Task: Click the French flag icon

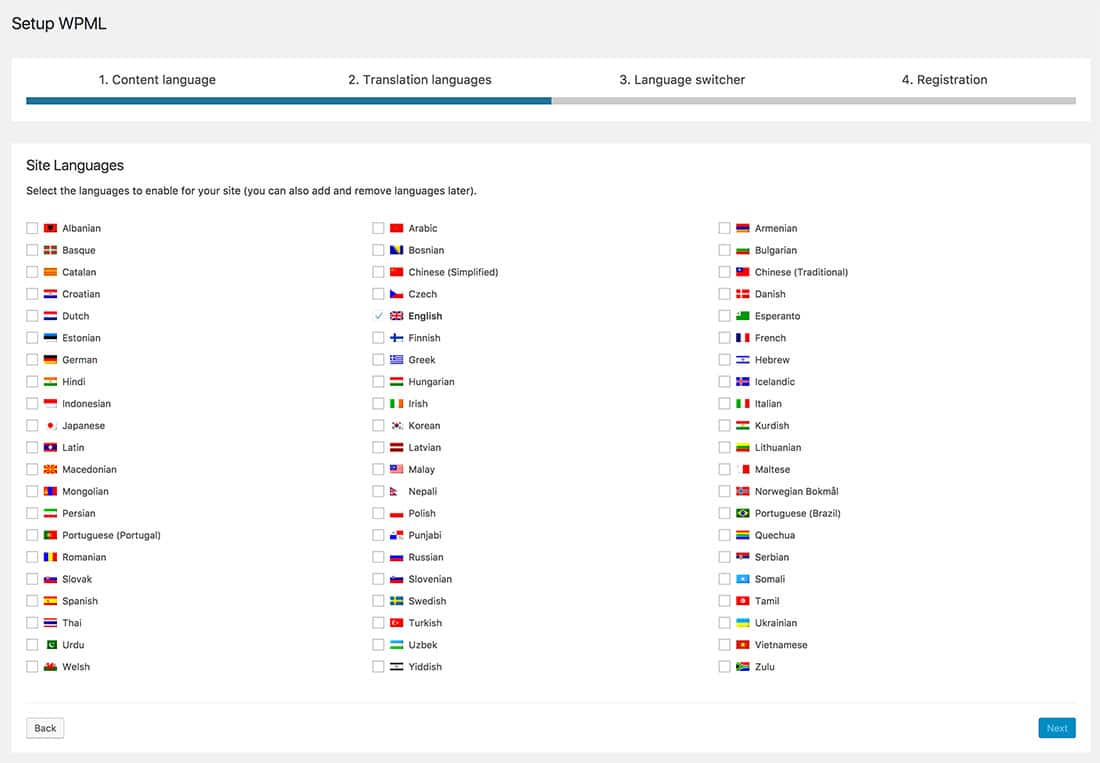Action: point(743,338)
